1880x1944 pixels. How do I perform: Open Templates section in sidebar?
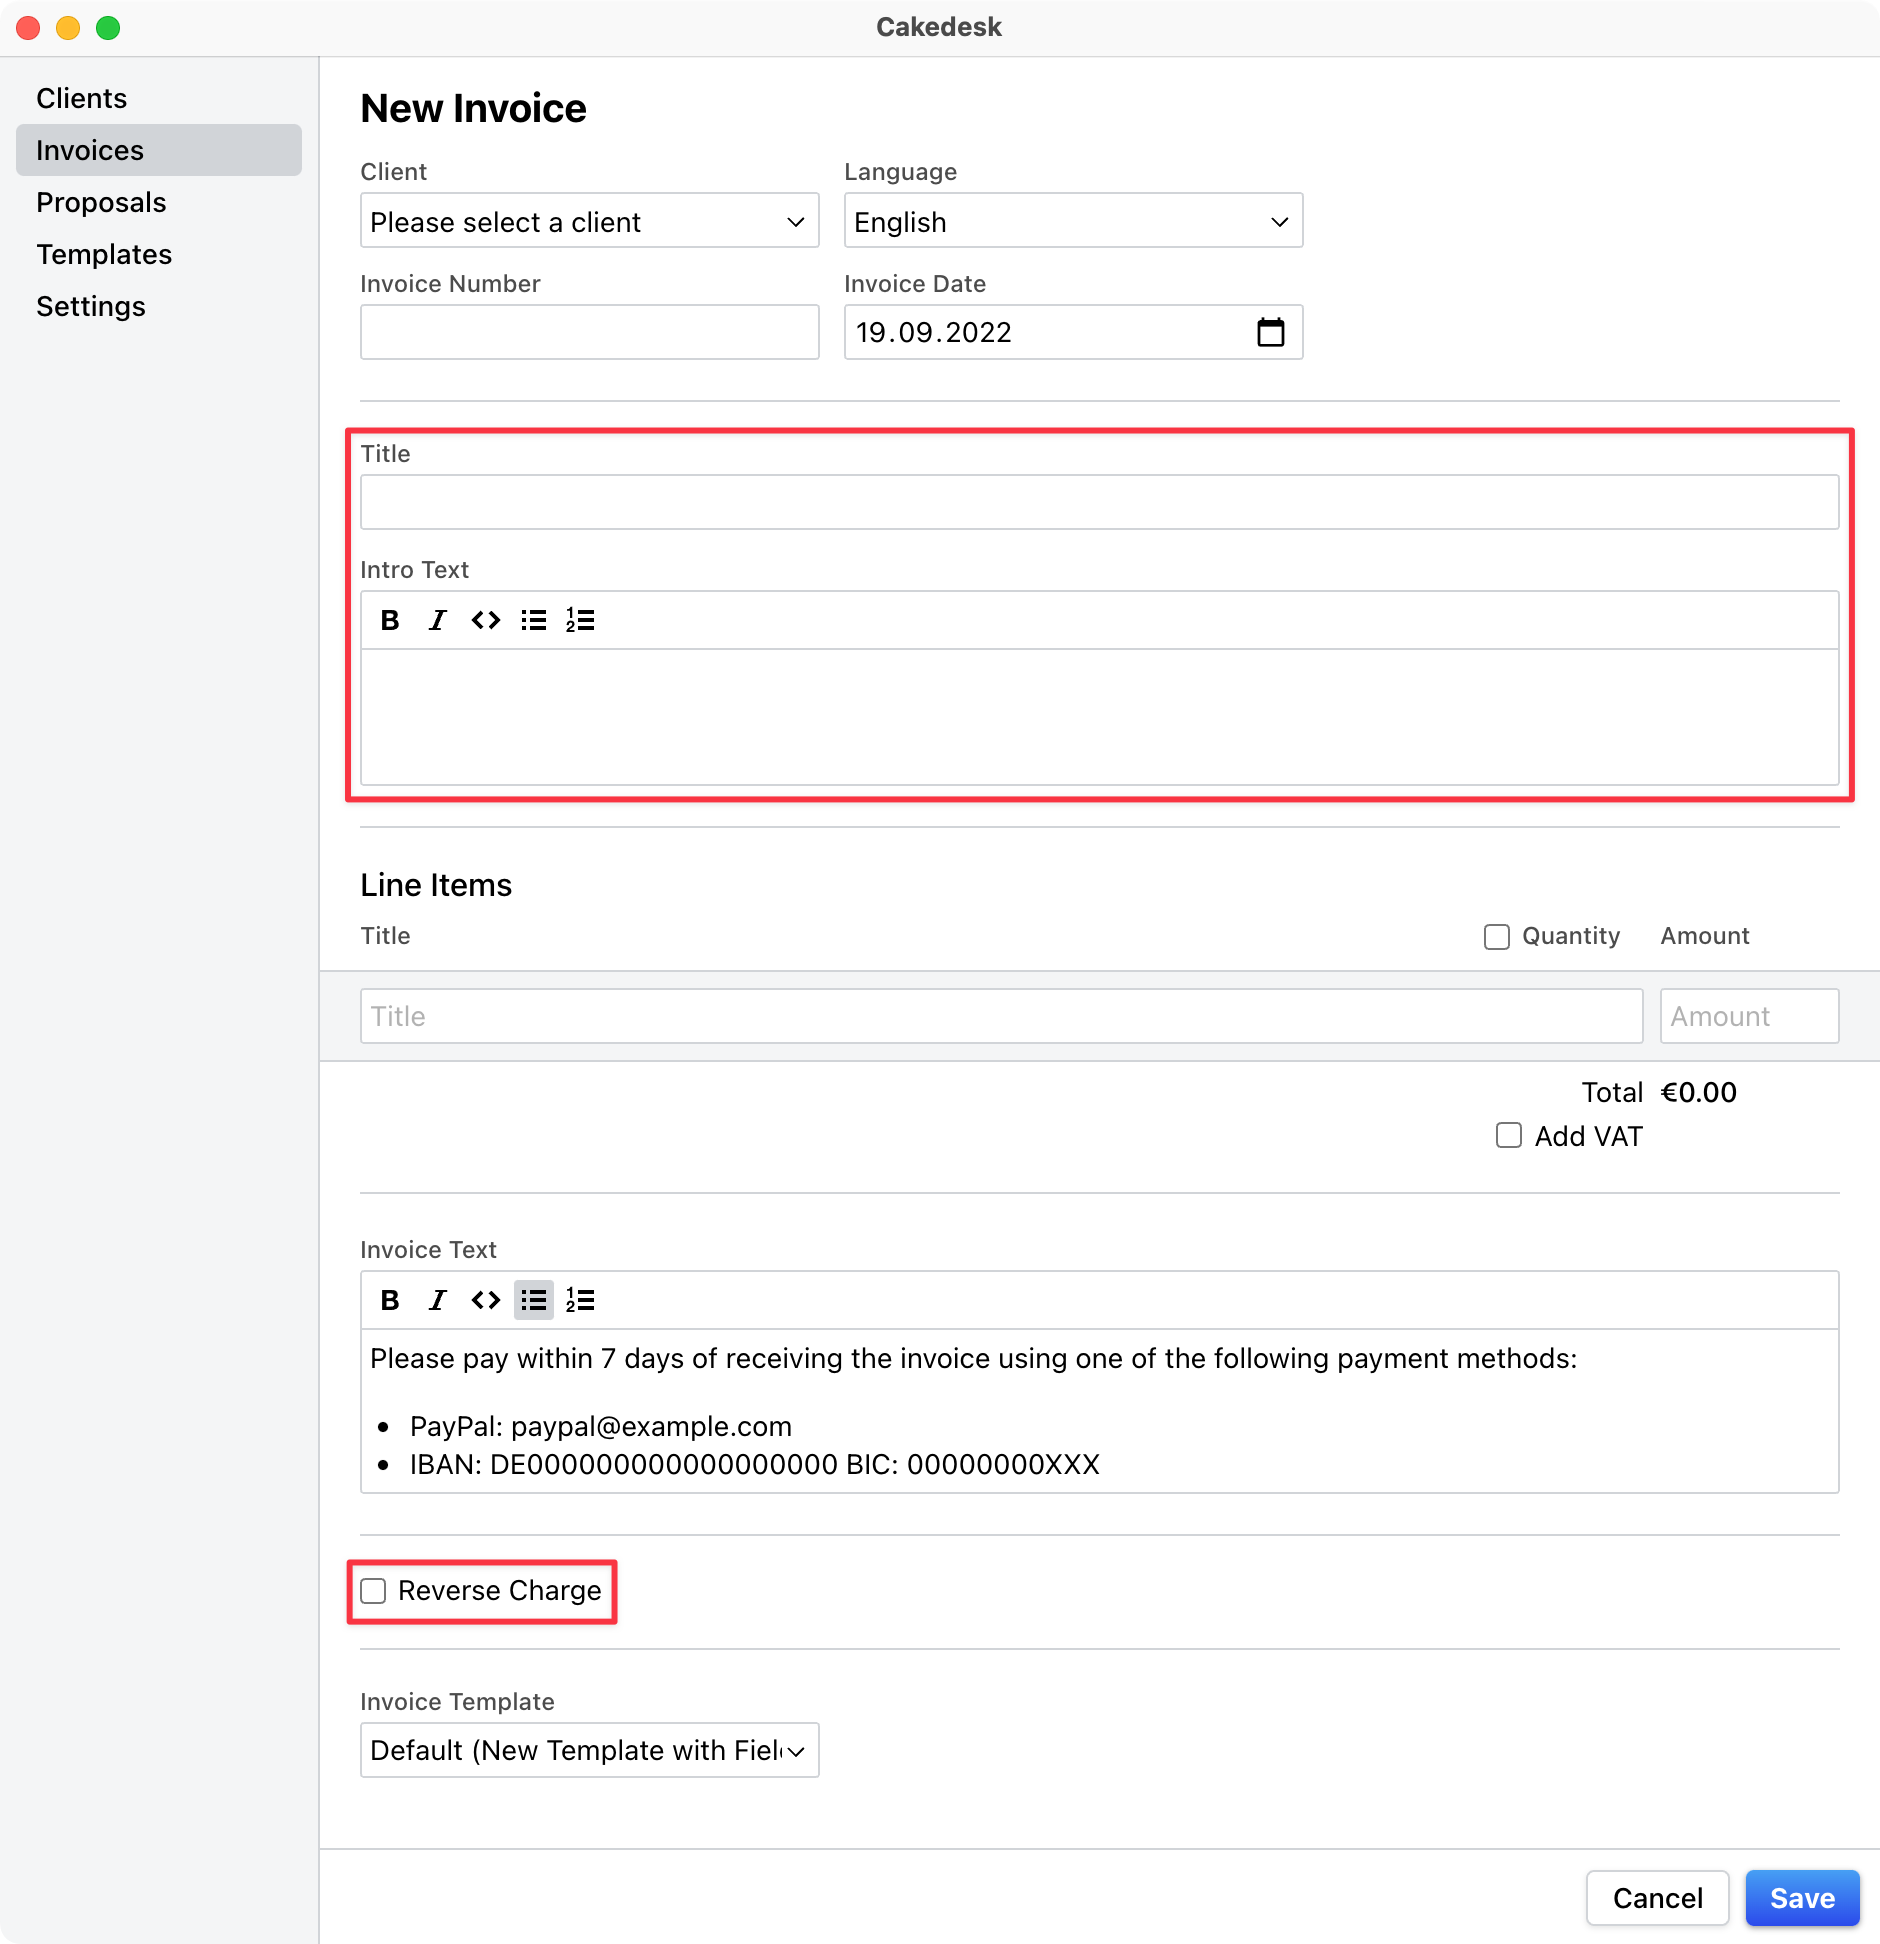pyautogui.click(x=104, y=254)
